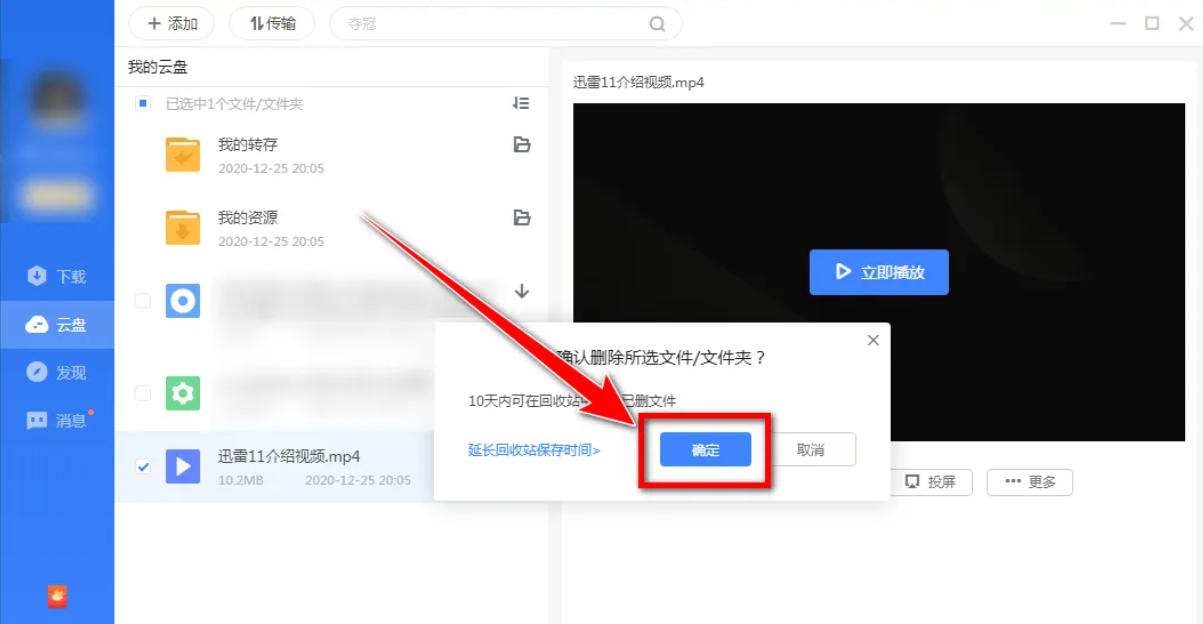Open the sort order dropdown above file list
Screen dimensions: 1203x624
[x=520, y=103]
